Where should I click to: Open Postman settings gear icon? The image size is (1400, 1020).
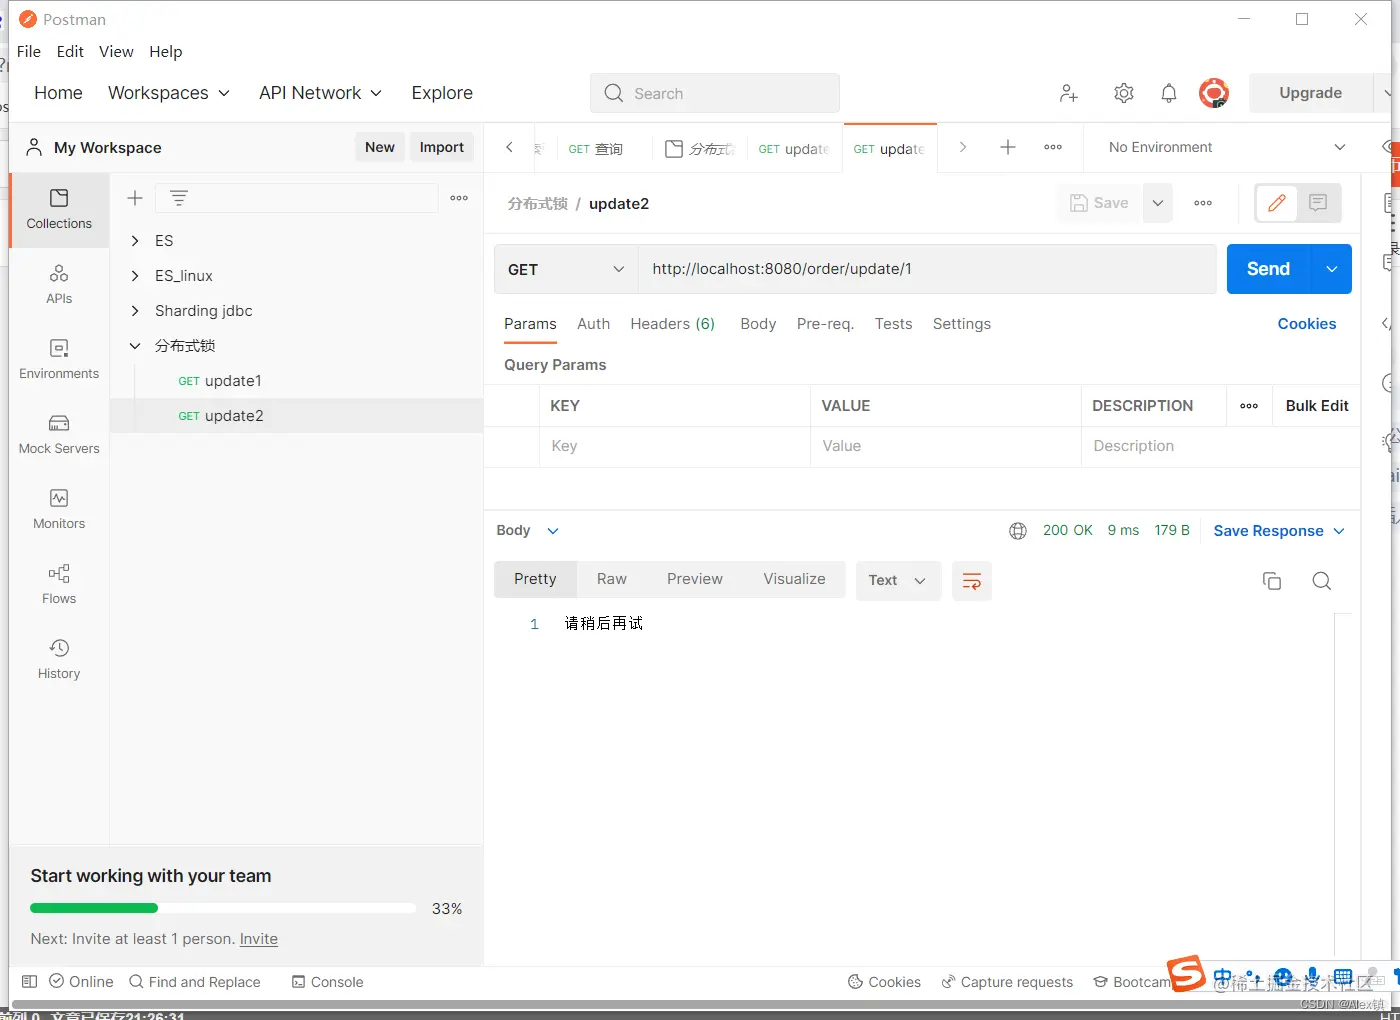[1124, 93]
